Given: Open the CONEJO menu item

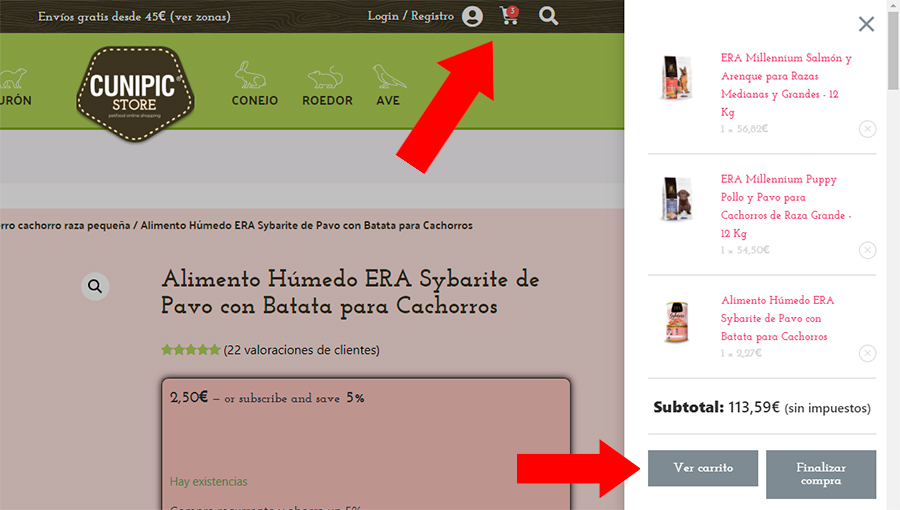Looking at the screenshot, I should (255, 100).
